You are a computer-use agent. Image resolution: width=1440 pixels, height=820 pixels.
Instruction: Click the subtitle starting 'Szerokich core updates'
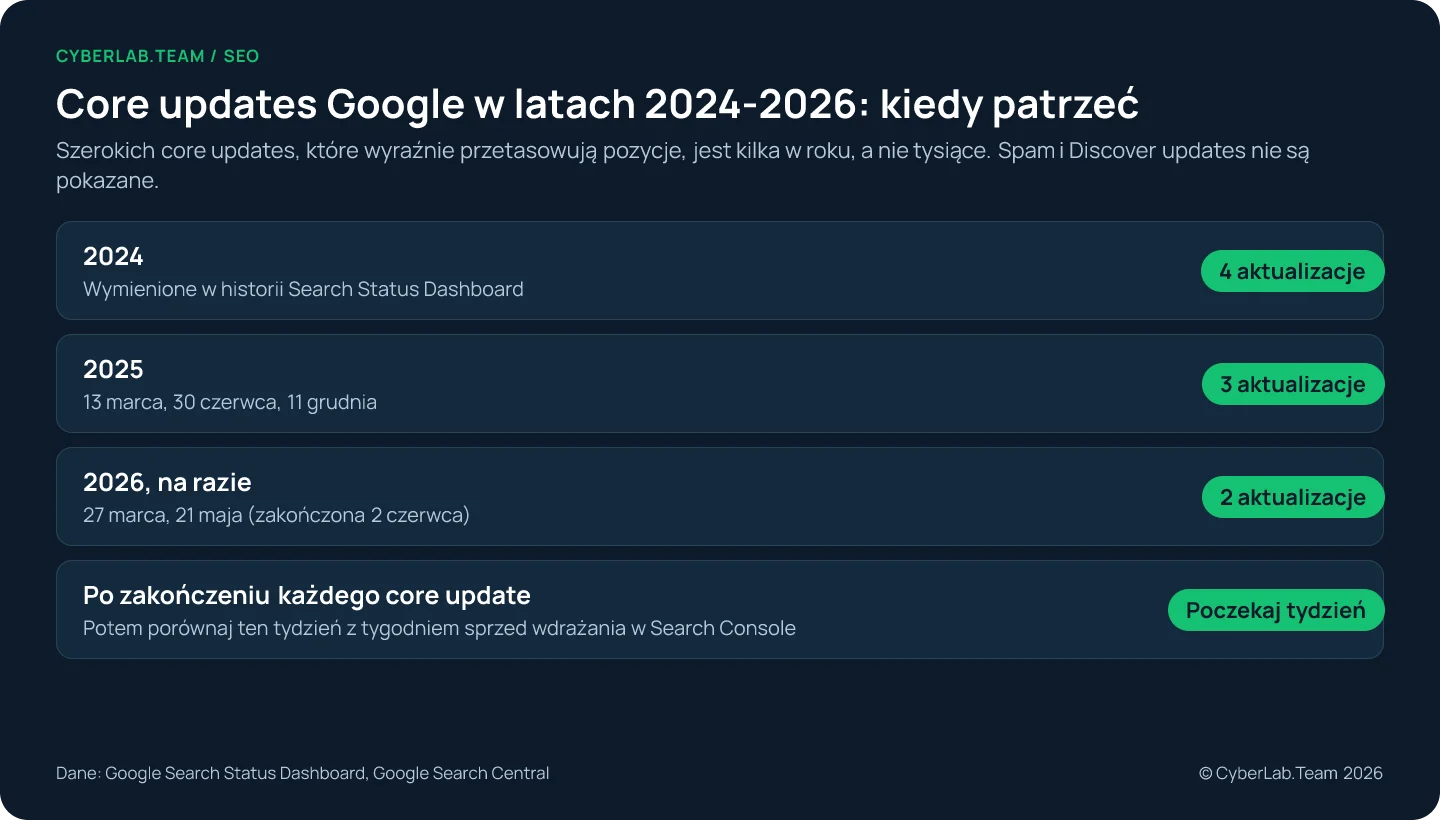(683, 167)
